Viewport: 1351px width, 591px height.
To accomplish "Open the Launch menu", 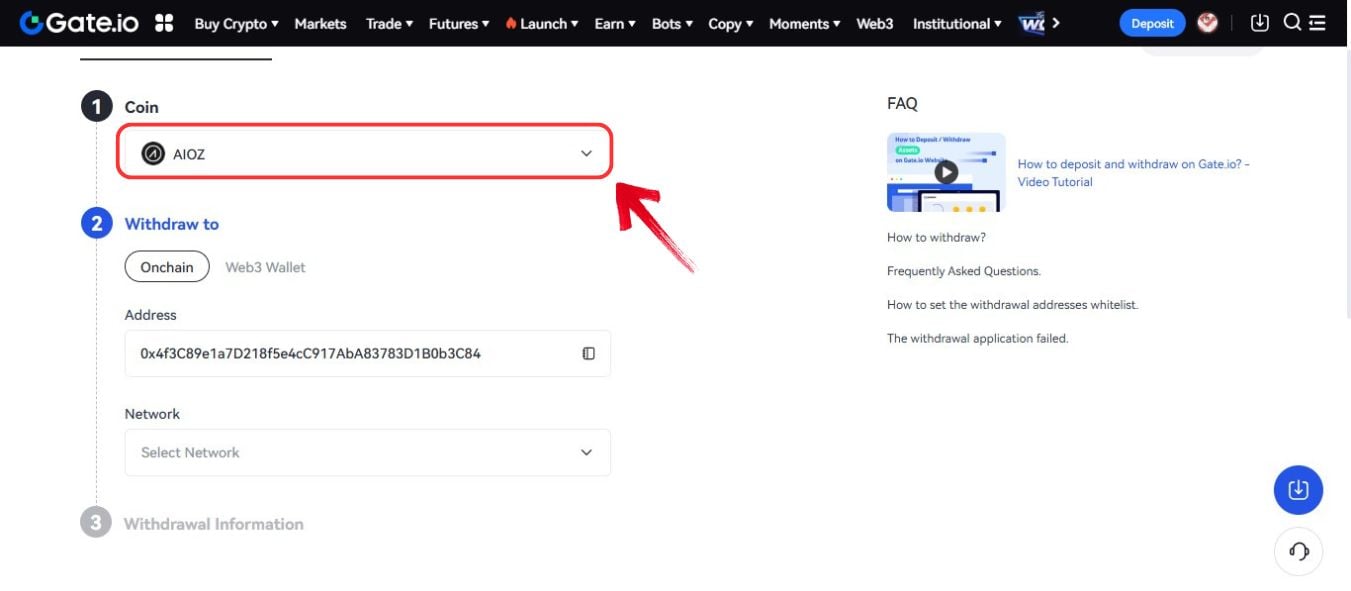I will (541, 23).
